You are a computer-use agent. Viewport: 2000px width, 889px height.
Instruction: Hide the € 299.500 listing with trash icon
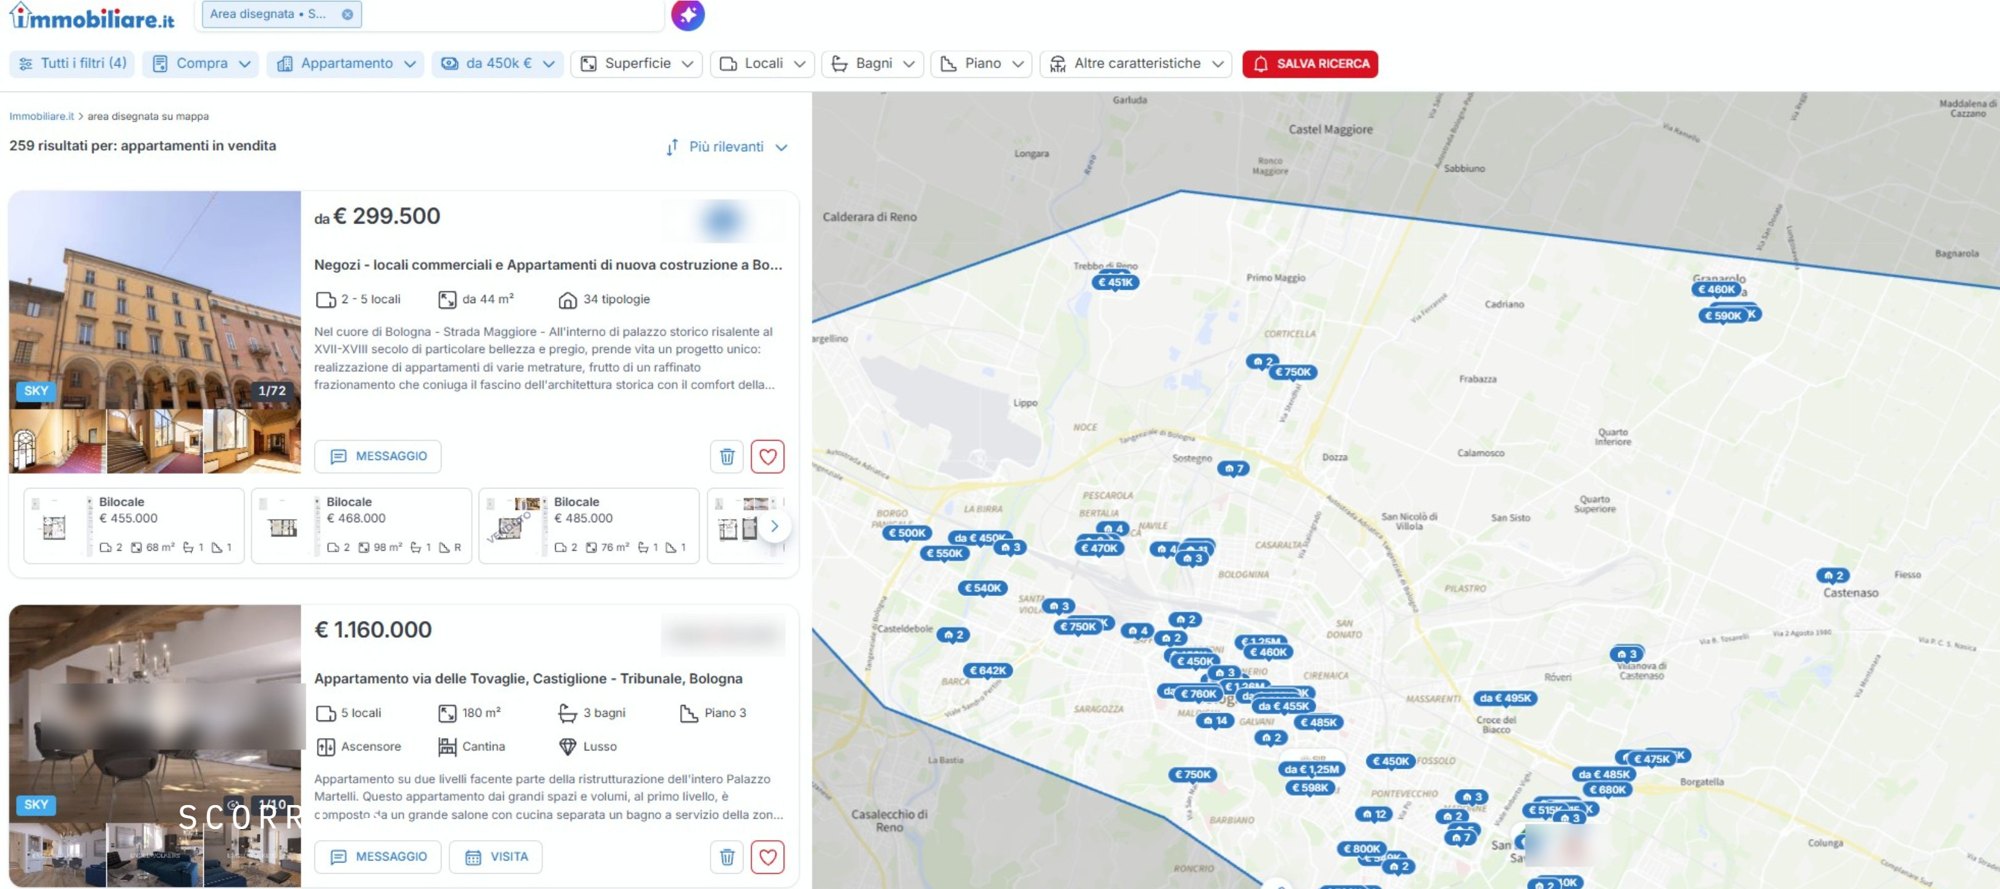tap(727, 456)
